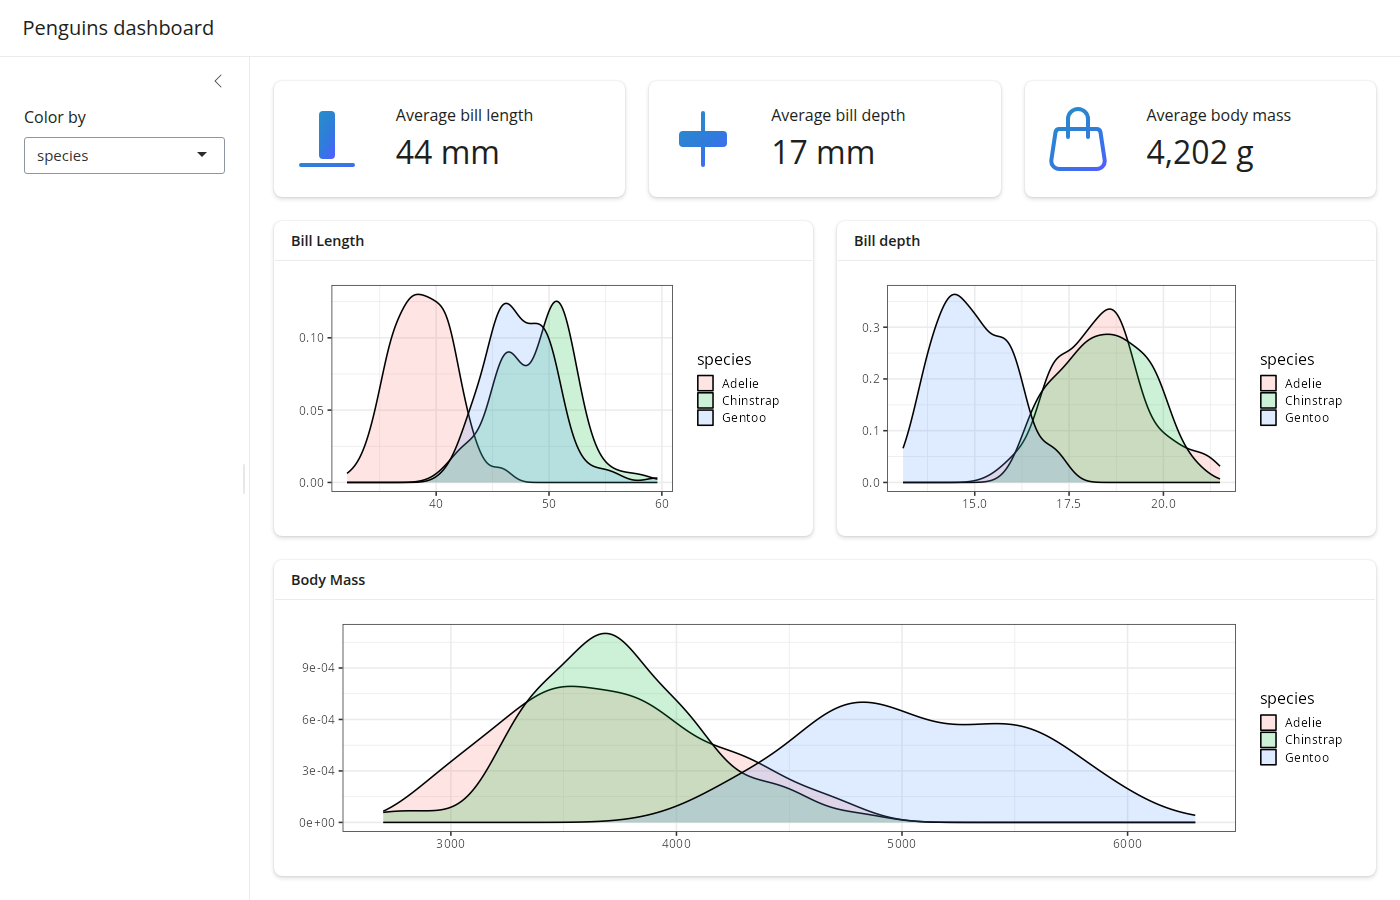Viewport: 1400px width, 900px height.
Task: Click the Adelie swatch in Bill depth legend
Action: point(1269,383)
